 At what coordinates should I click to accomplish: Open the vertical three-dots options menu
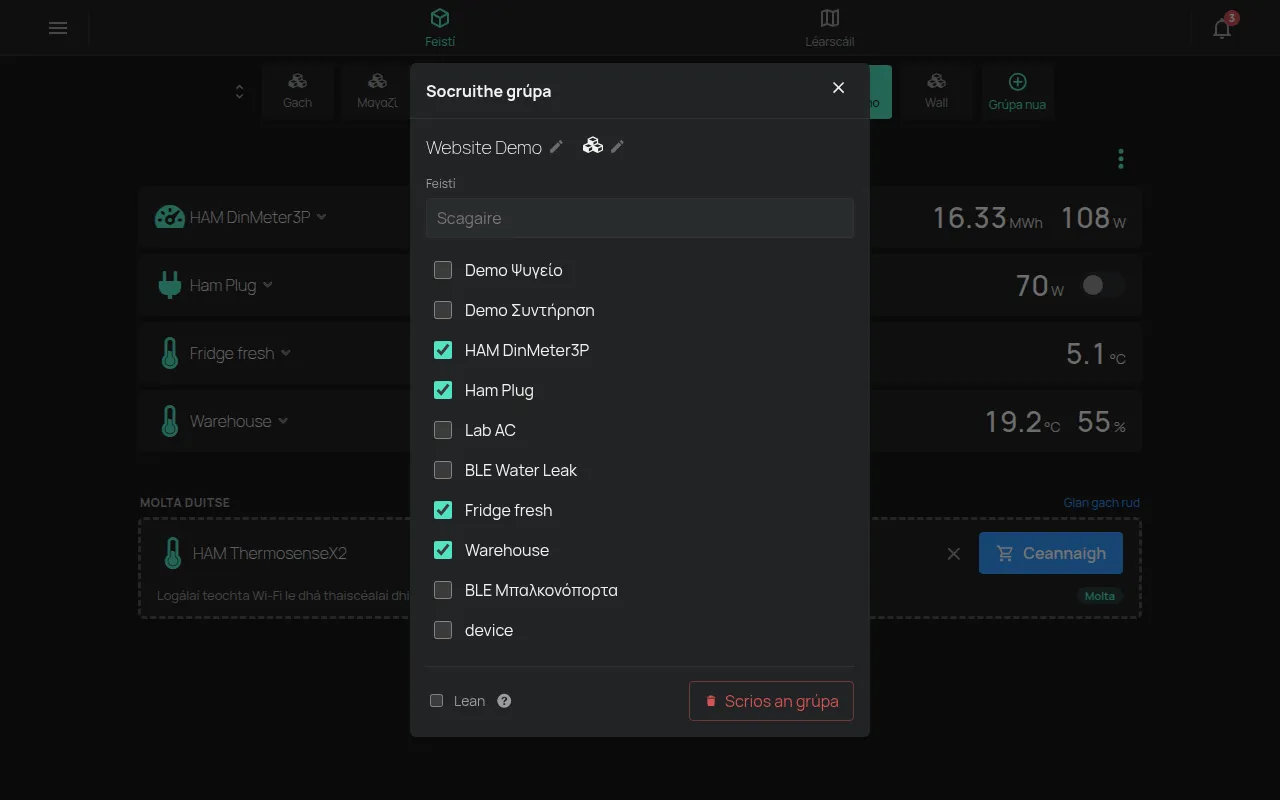[x=1121, y=159]
